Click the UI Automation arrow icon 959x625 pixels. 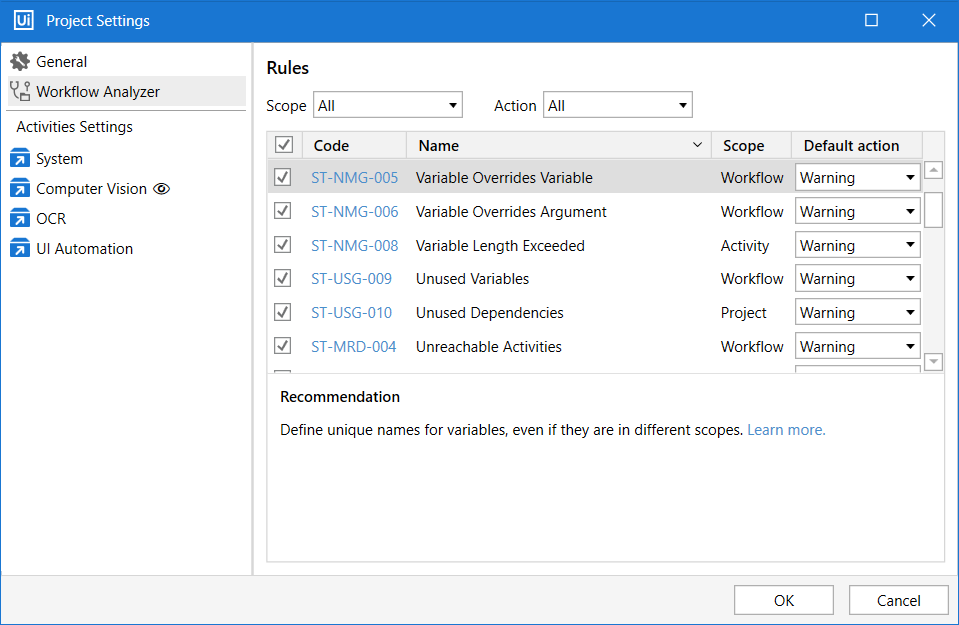click(x=20, y=249)
